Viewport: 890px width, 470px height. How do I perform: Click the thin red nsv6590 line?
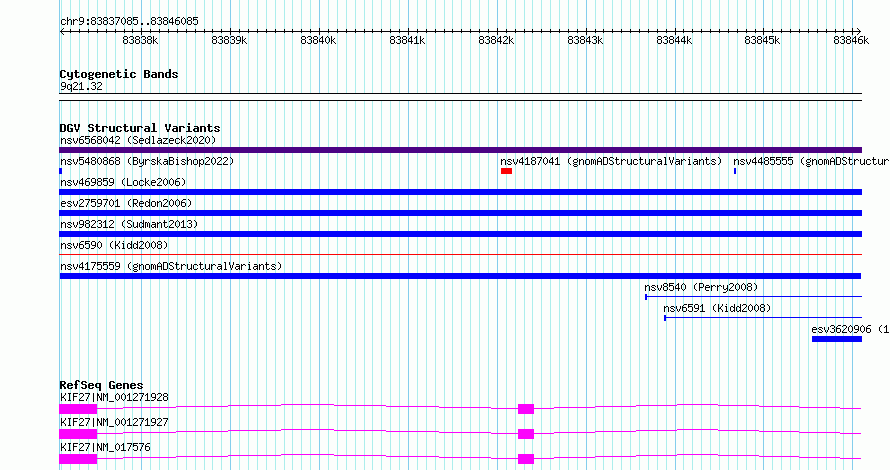pyautogui.click(x=460, y=254)
